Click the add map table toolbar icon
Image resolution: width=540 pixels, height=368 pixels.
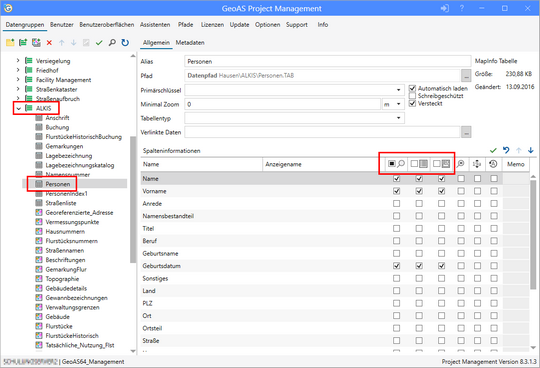pyautogui.click(x=36, y=43)
